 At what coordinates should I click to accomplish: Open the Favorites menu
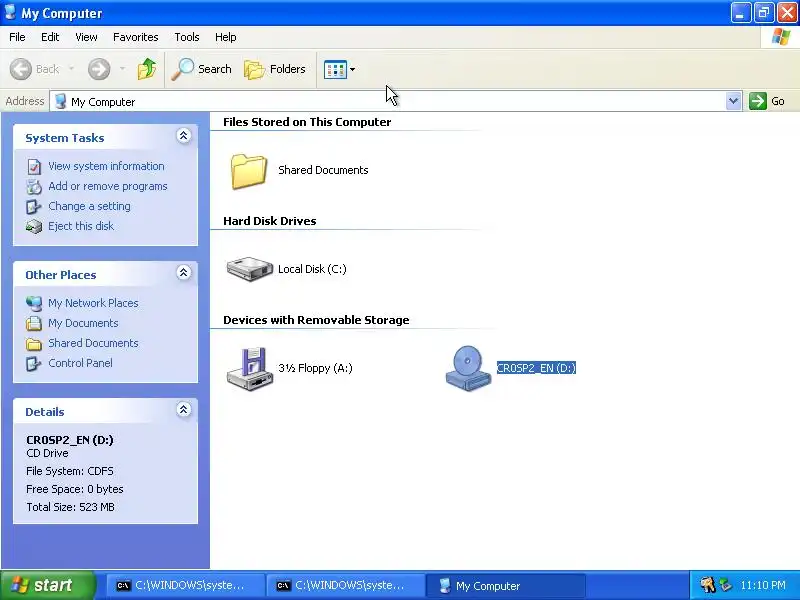(136, 37)
